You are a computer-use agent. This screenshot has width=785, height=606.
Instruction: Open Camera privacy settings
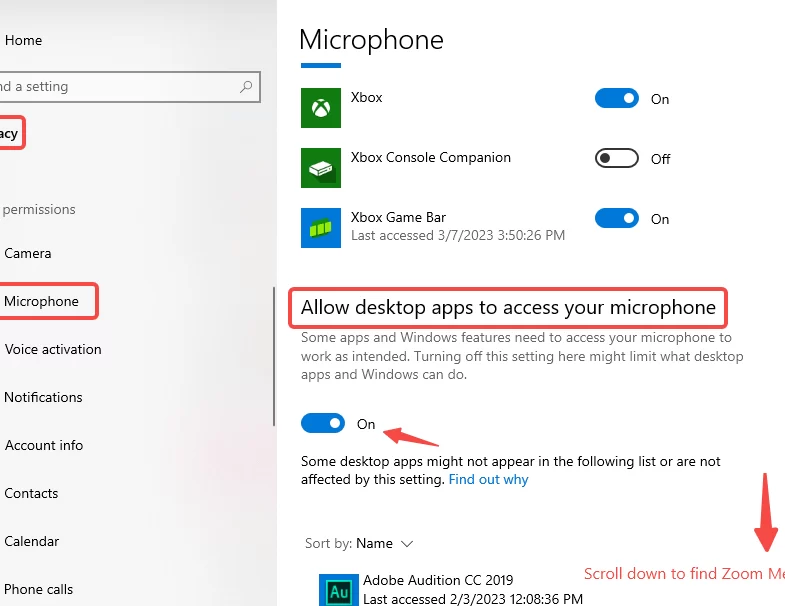pos(28,253)
